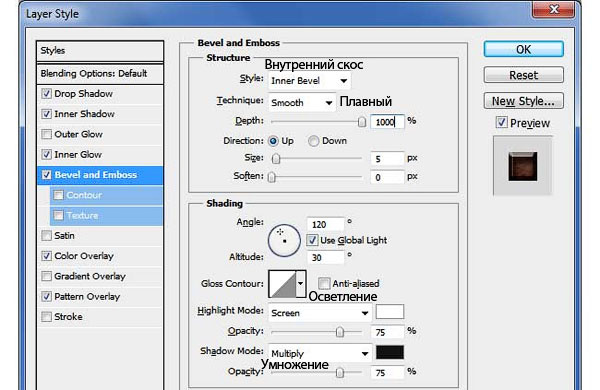Click the Gloss Contour curve thumbnail
This screenshot has width=600, height=390.
(282, 284)
